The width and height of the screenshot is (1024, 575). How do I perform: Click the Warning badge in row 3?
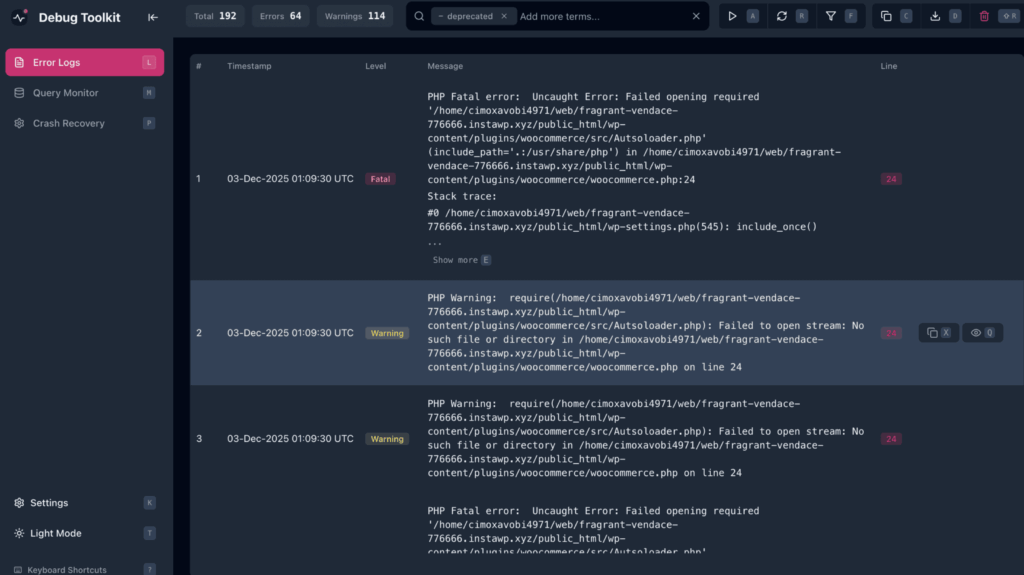click(x=387, y=439)
